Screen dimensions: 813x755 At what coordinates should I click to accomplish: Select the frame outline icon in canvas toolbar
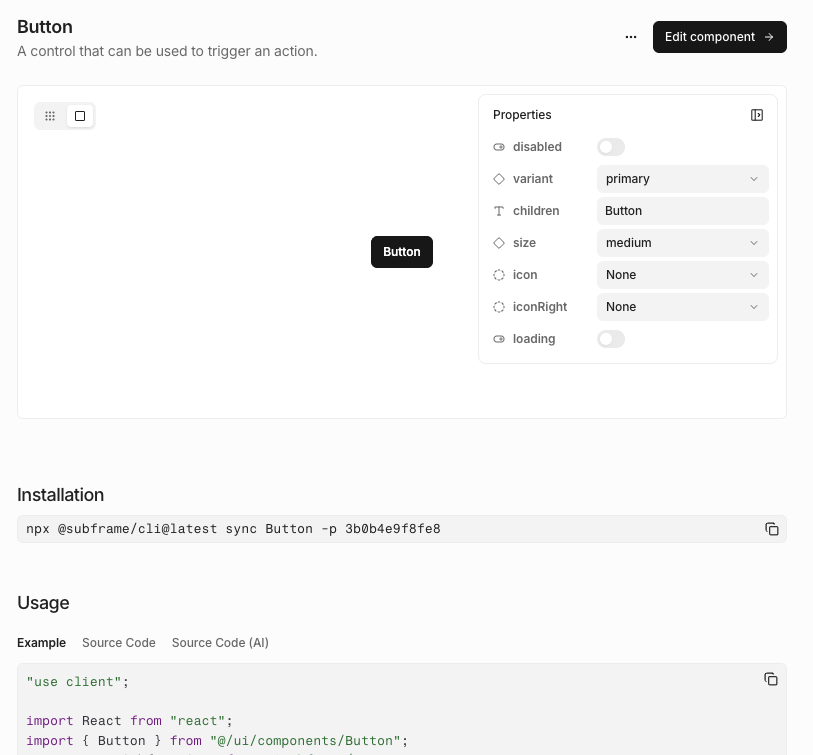click(x=80, y=116)
